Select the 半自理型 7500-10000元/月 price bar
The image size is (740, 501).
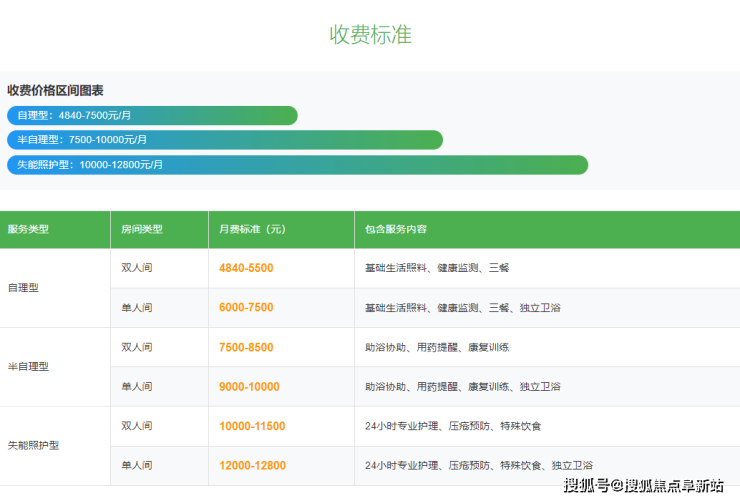point(224,140)
